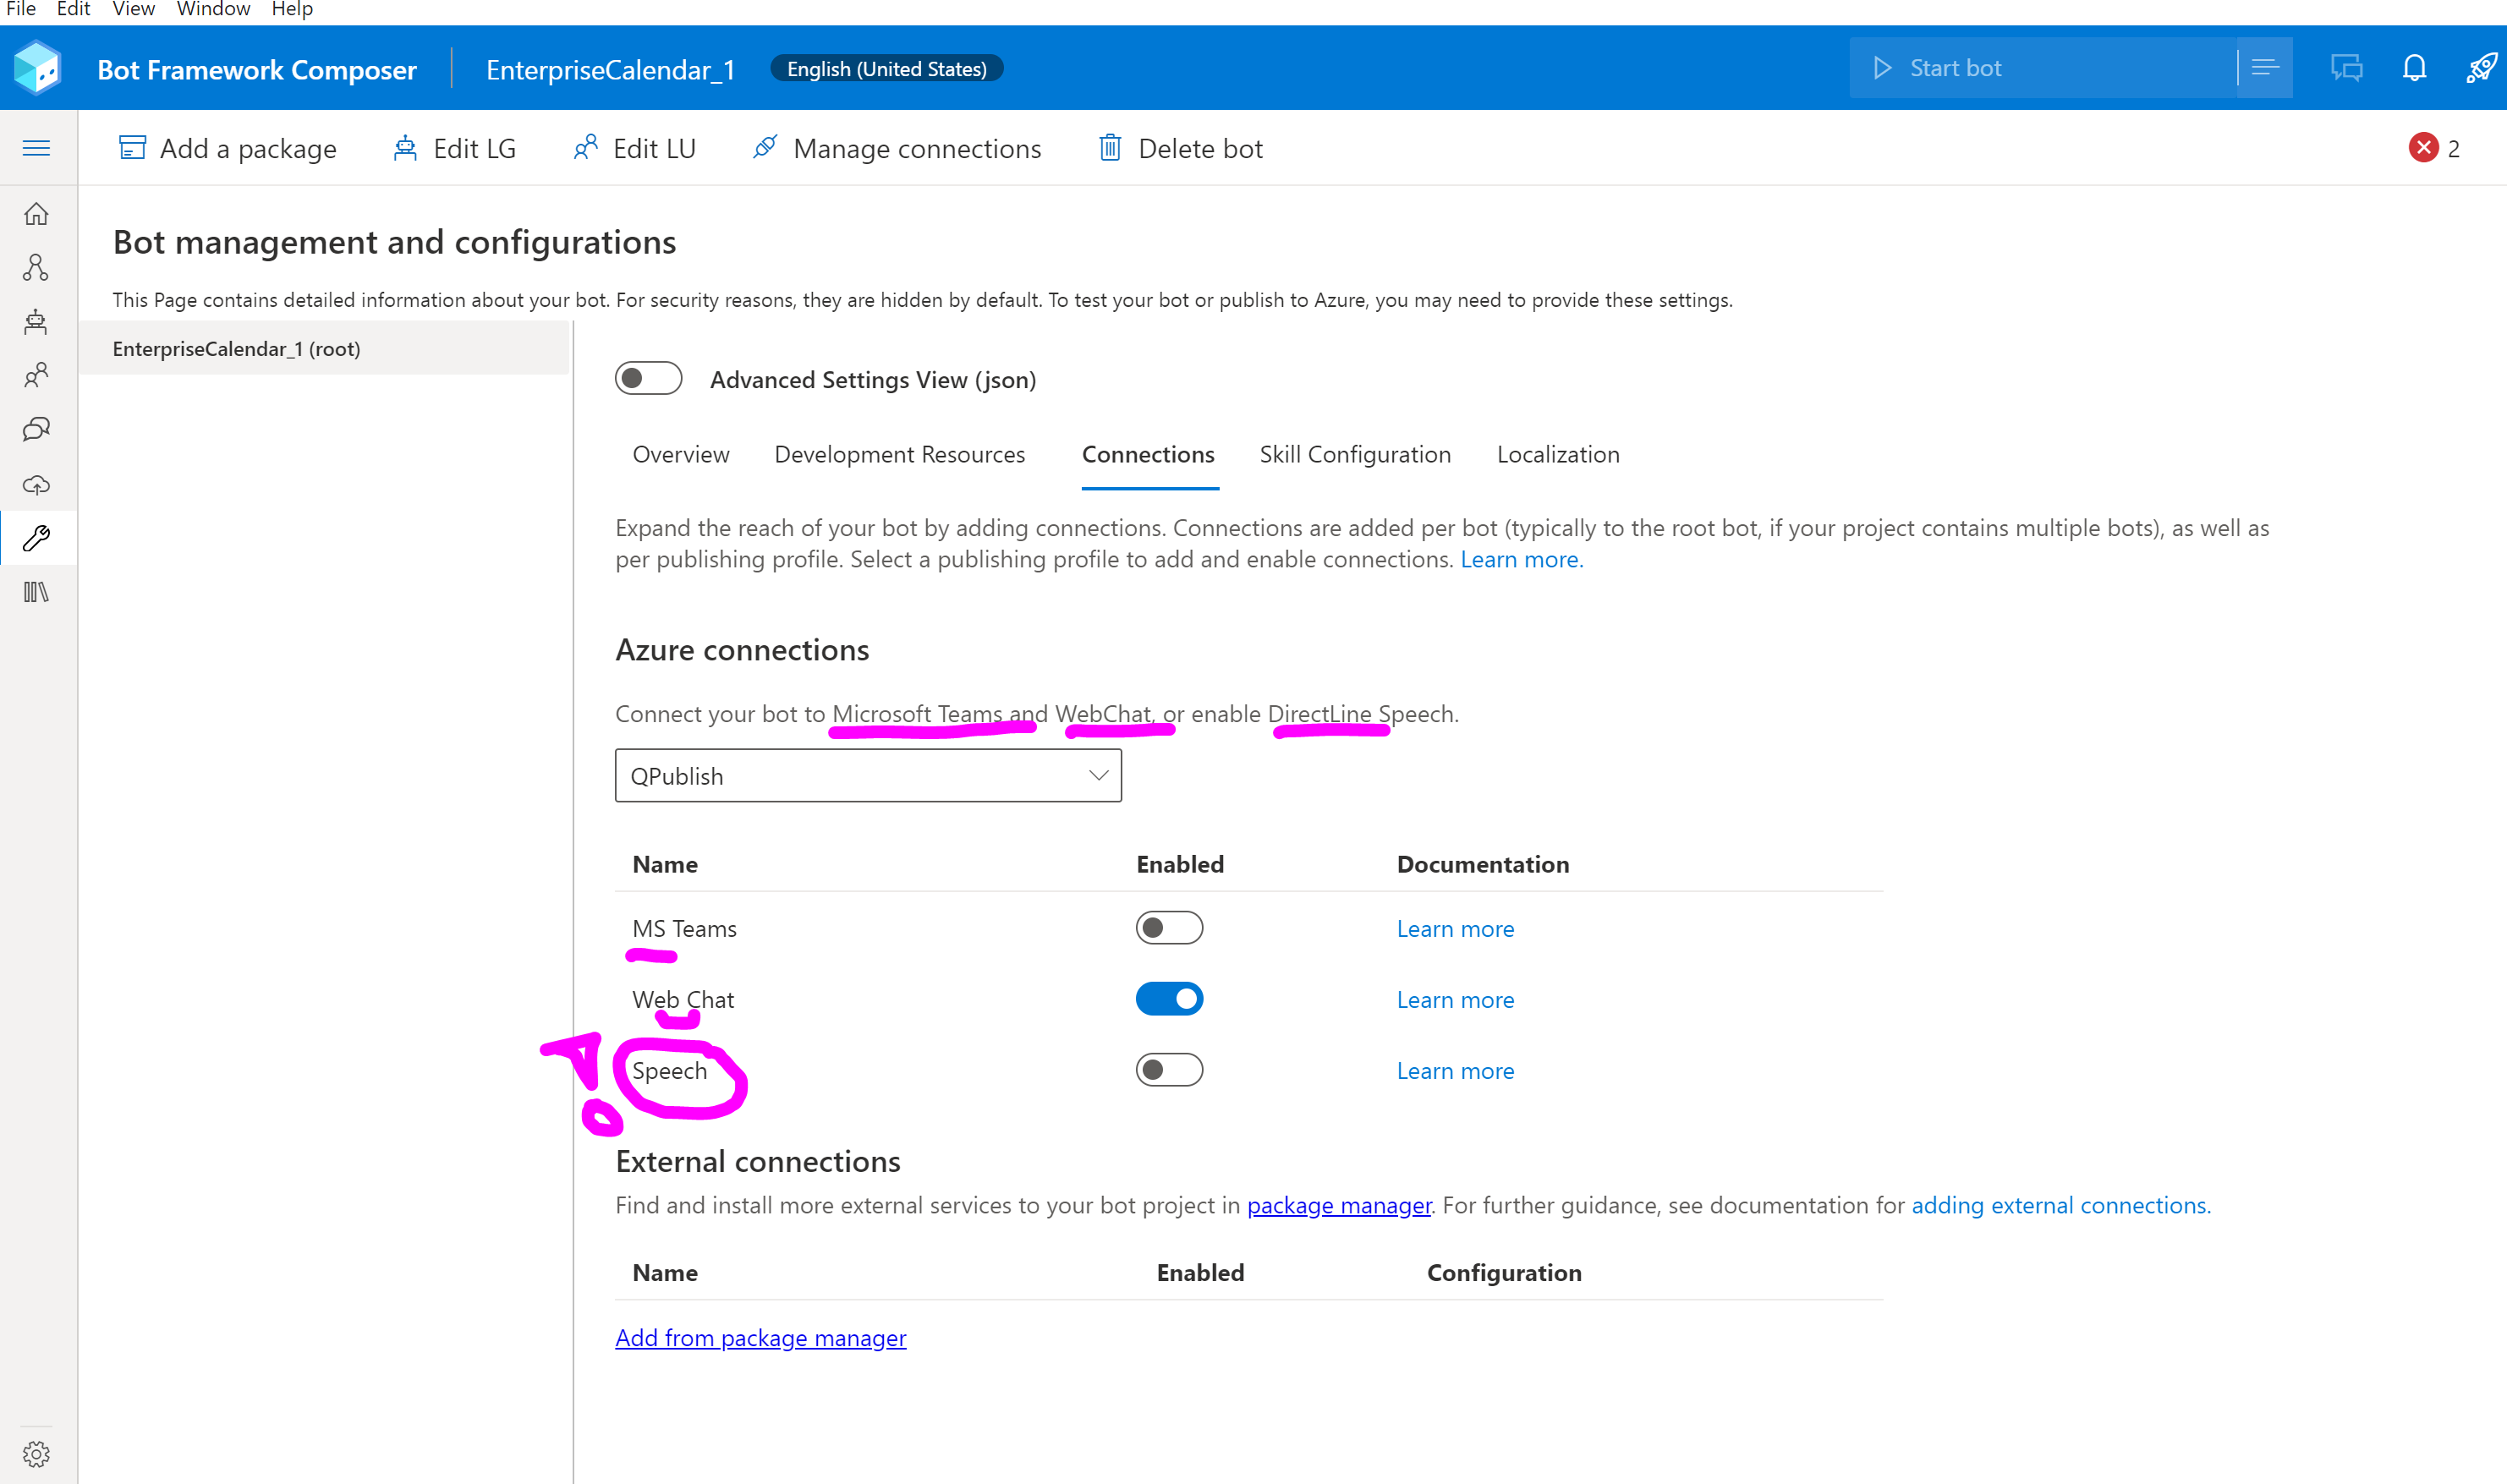Disable the Web Chat connection
The height and width of the screenshot is (1484, 2507).
point(1169,998)
